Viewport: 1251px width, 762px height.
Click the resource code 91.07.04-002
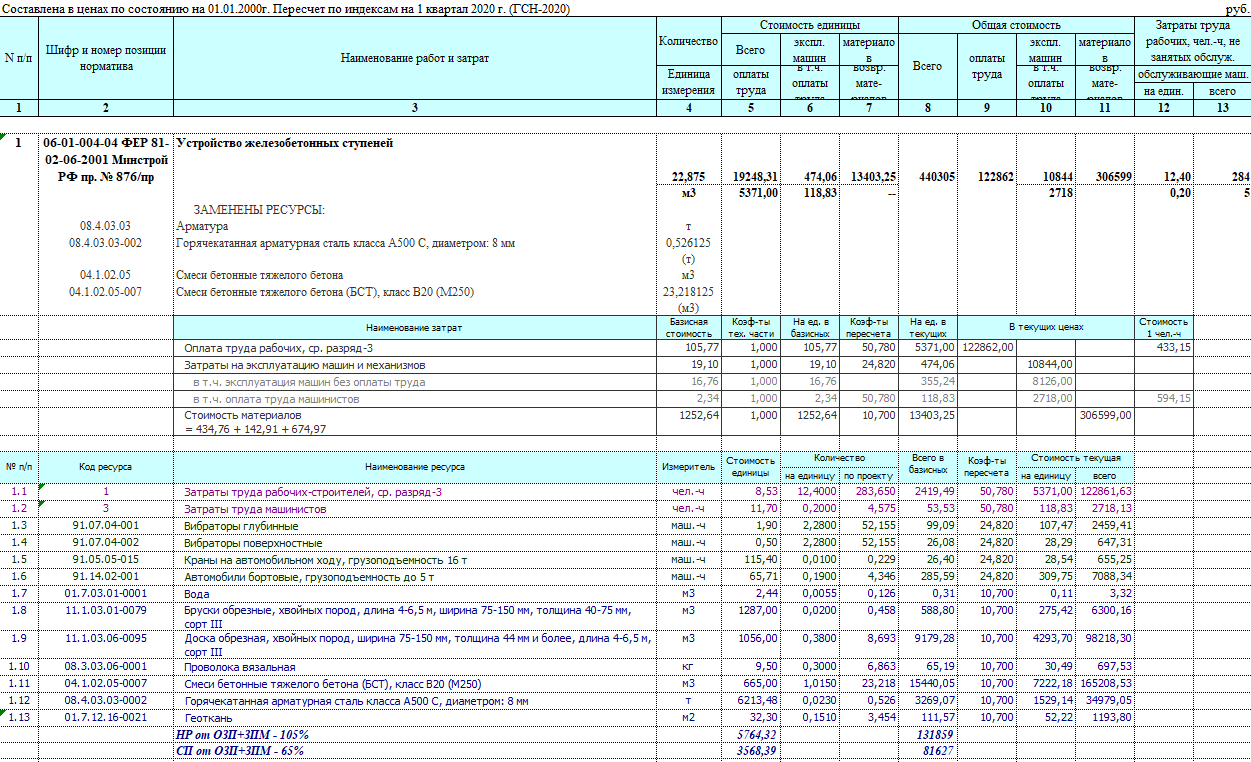tap(106, 542)
